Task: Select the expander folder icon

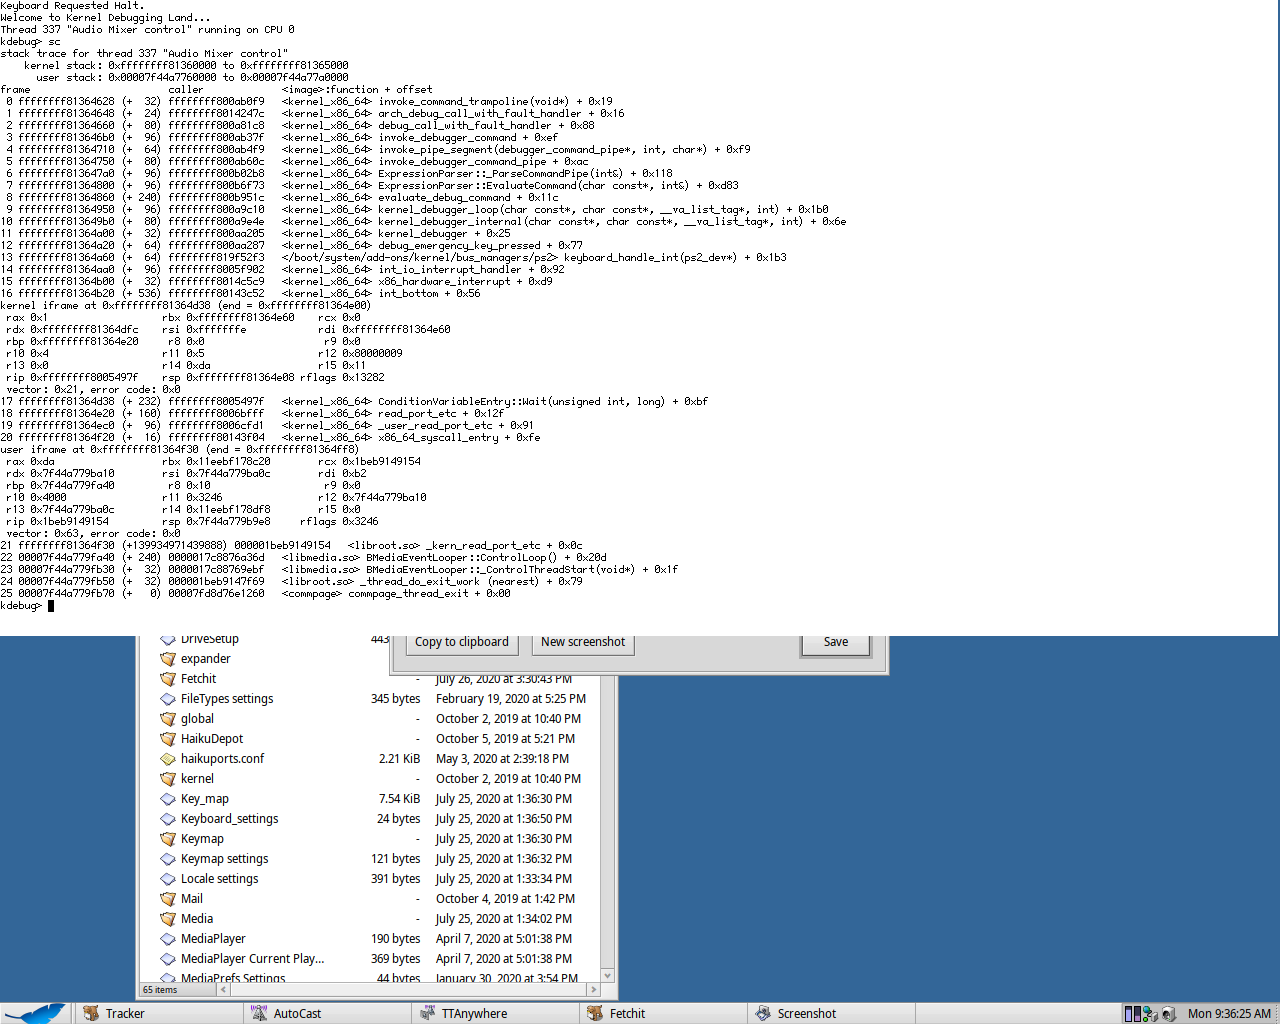Action: (x=168, y=659)
